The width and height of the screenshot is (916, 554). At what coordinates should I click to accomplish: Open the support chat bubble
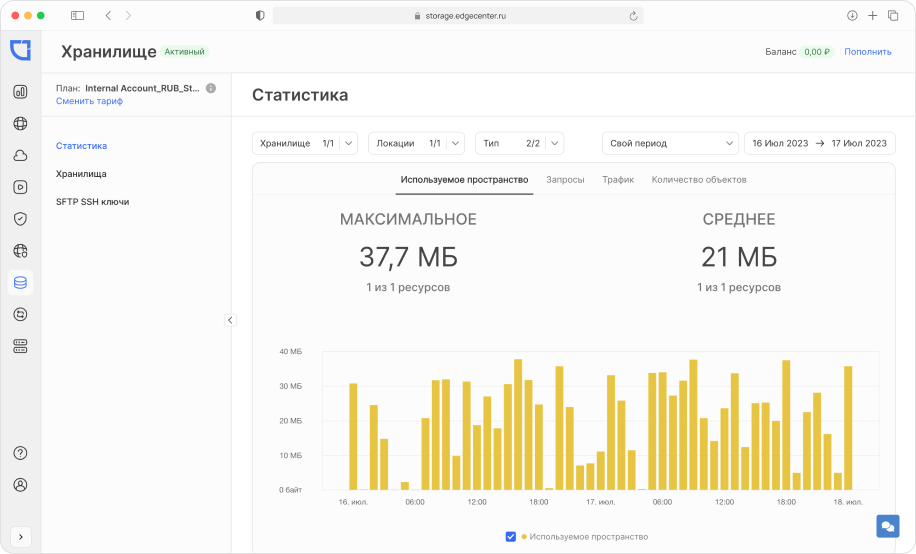(887, 527)
